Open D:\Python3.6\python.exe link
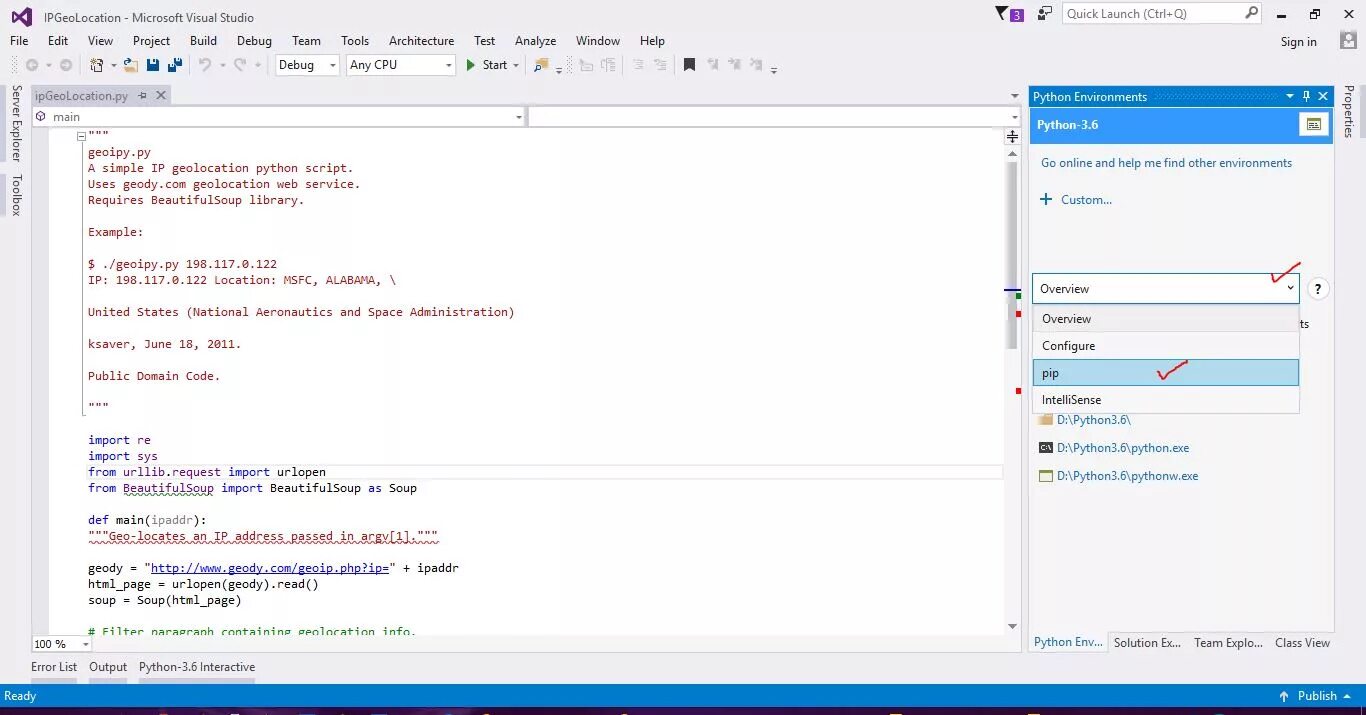This screenshot has width=1366, height=715. click(1123, 448)
